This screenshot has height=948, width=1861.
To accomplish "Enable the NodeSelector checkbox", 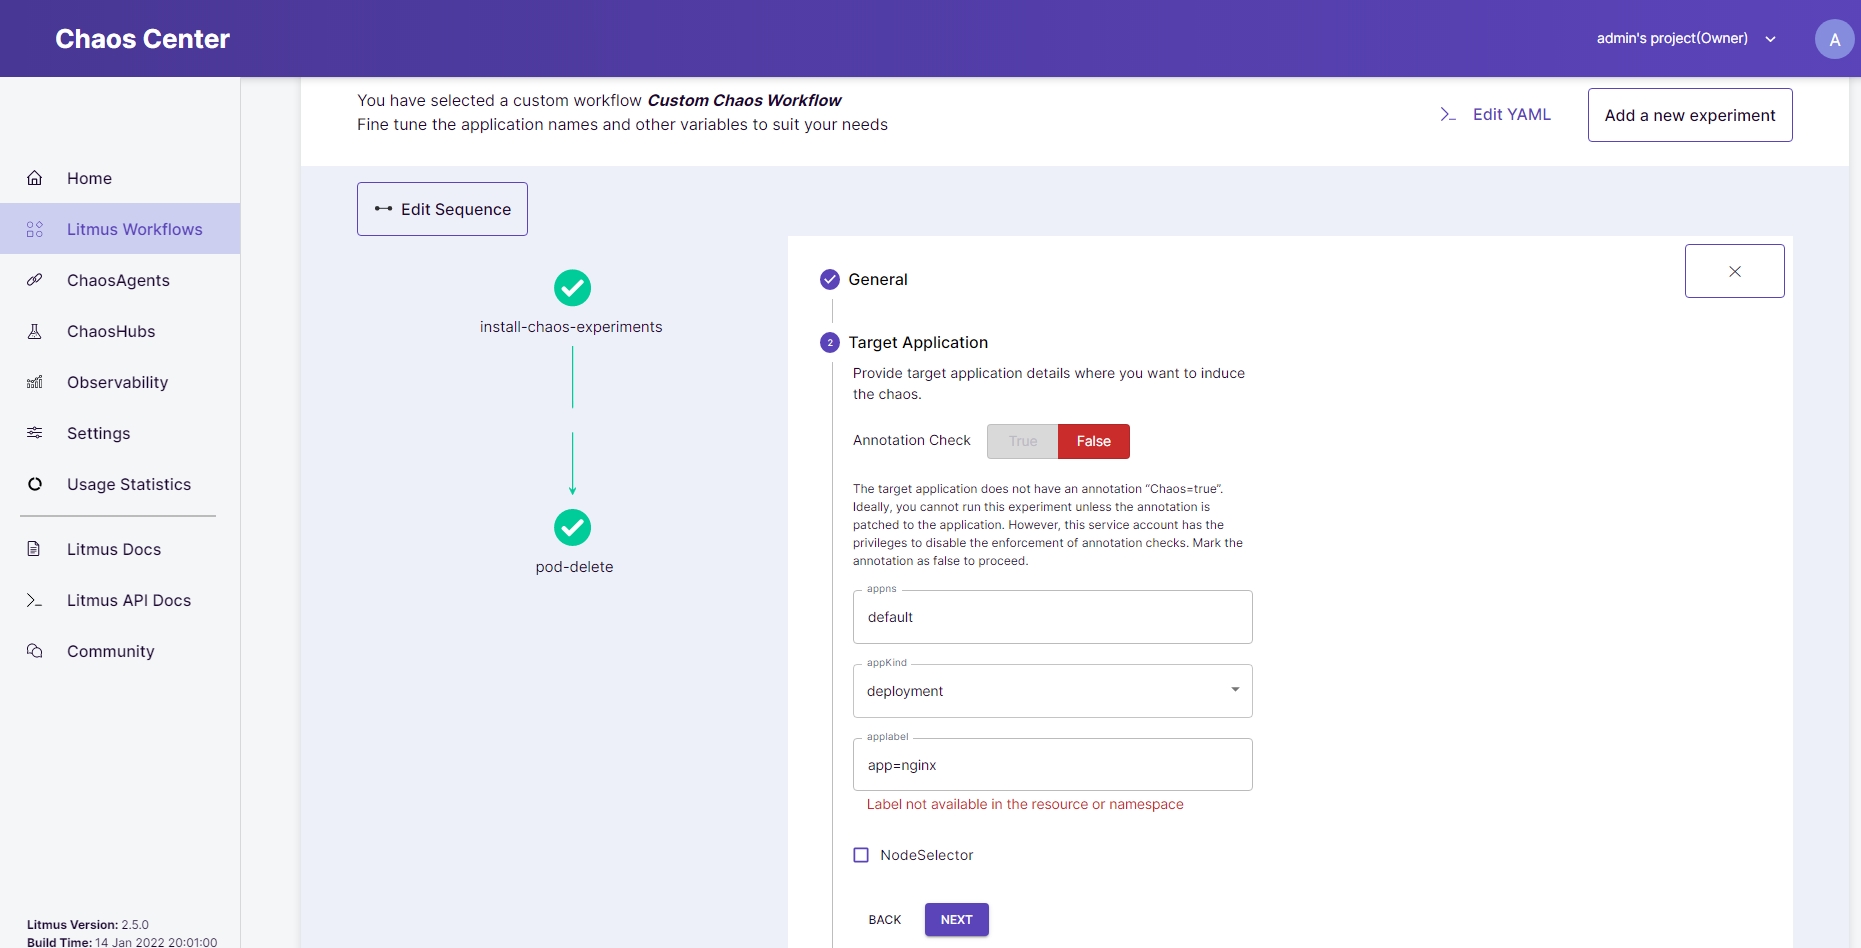I will pyautogui.click(x=861, y=855).
